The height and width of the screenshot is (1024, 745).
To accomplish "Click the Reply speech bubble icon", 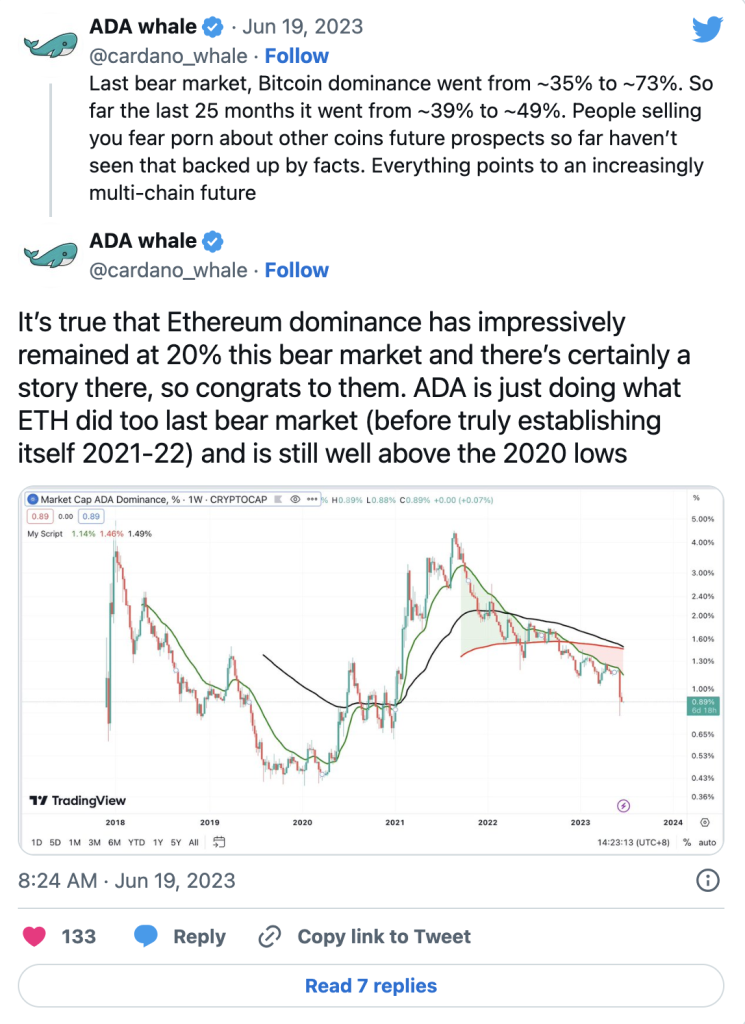I will click(x=146, y=936).
